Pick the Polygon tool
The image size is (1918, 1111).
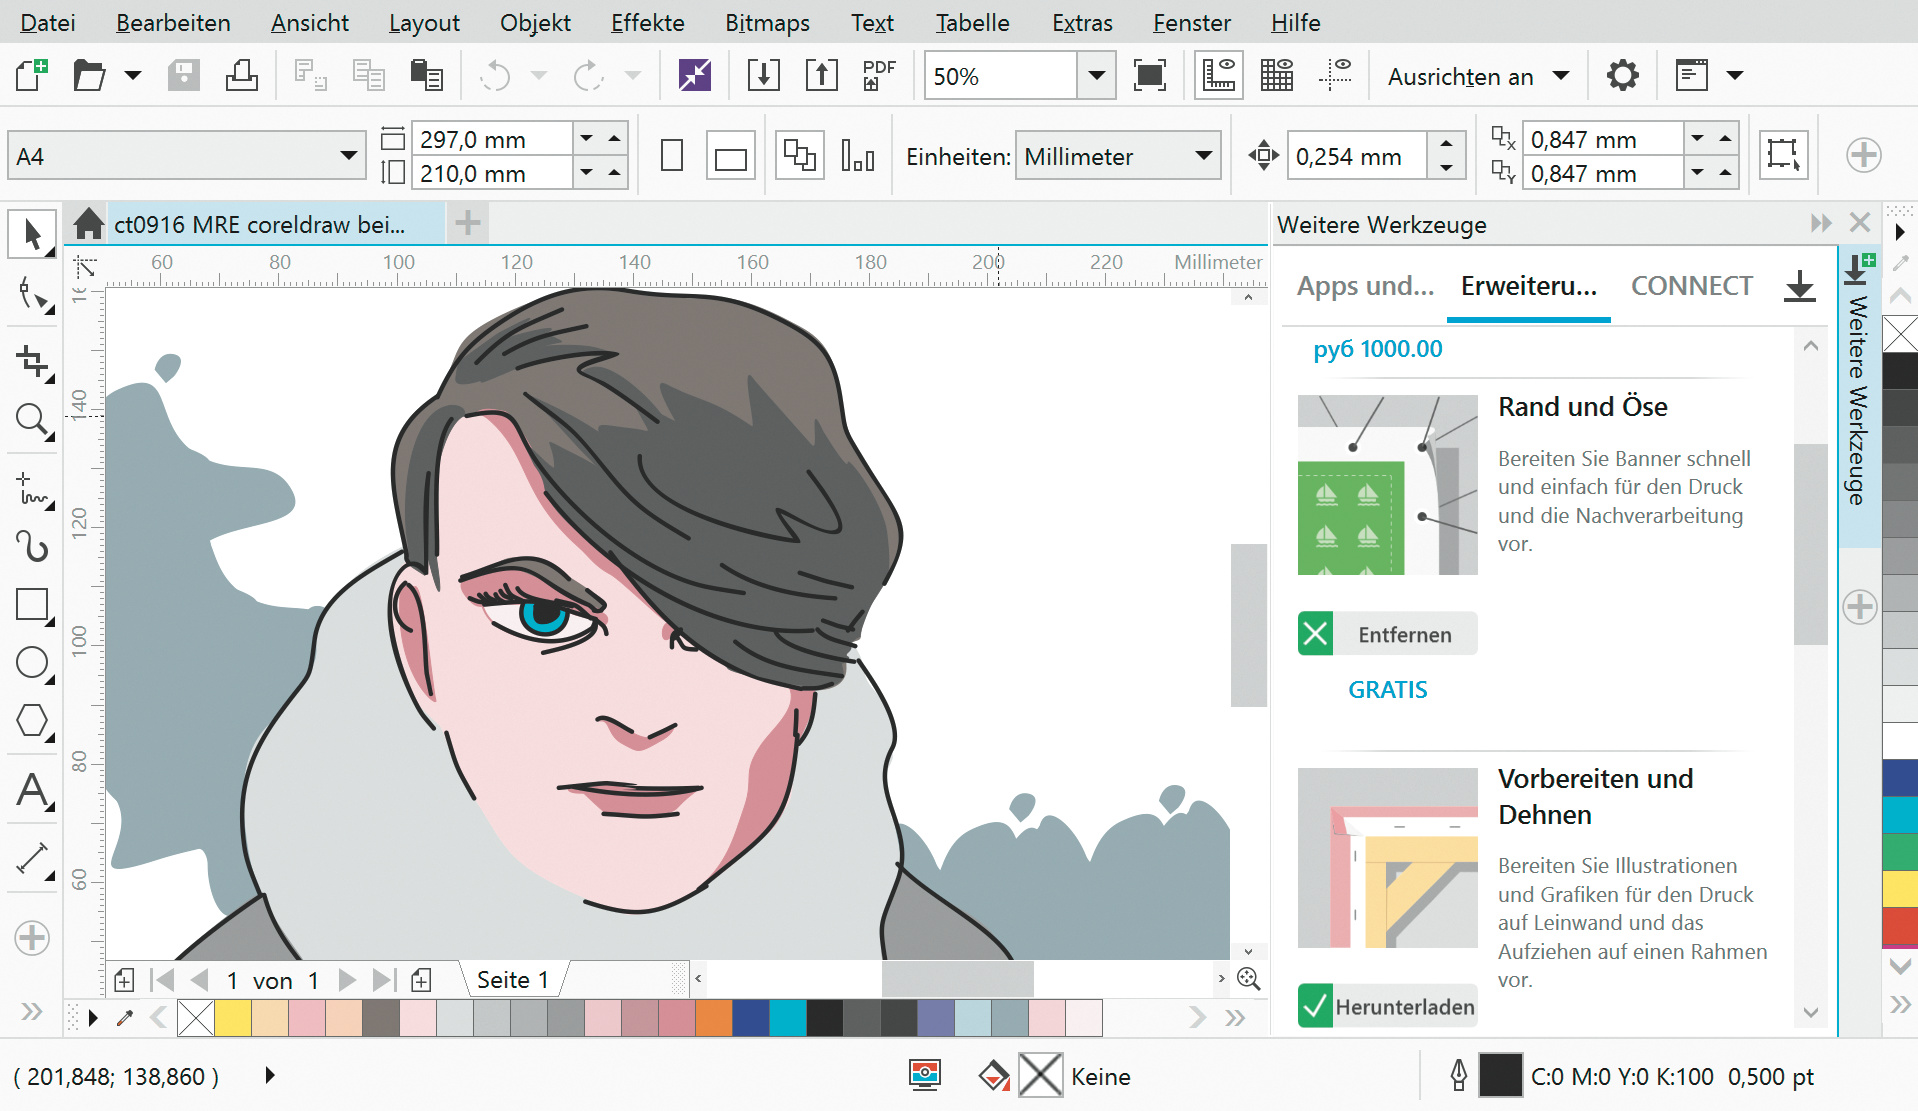tap(32, 721)
